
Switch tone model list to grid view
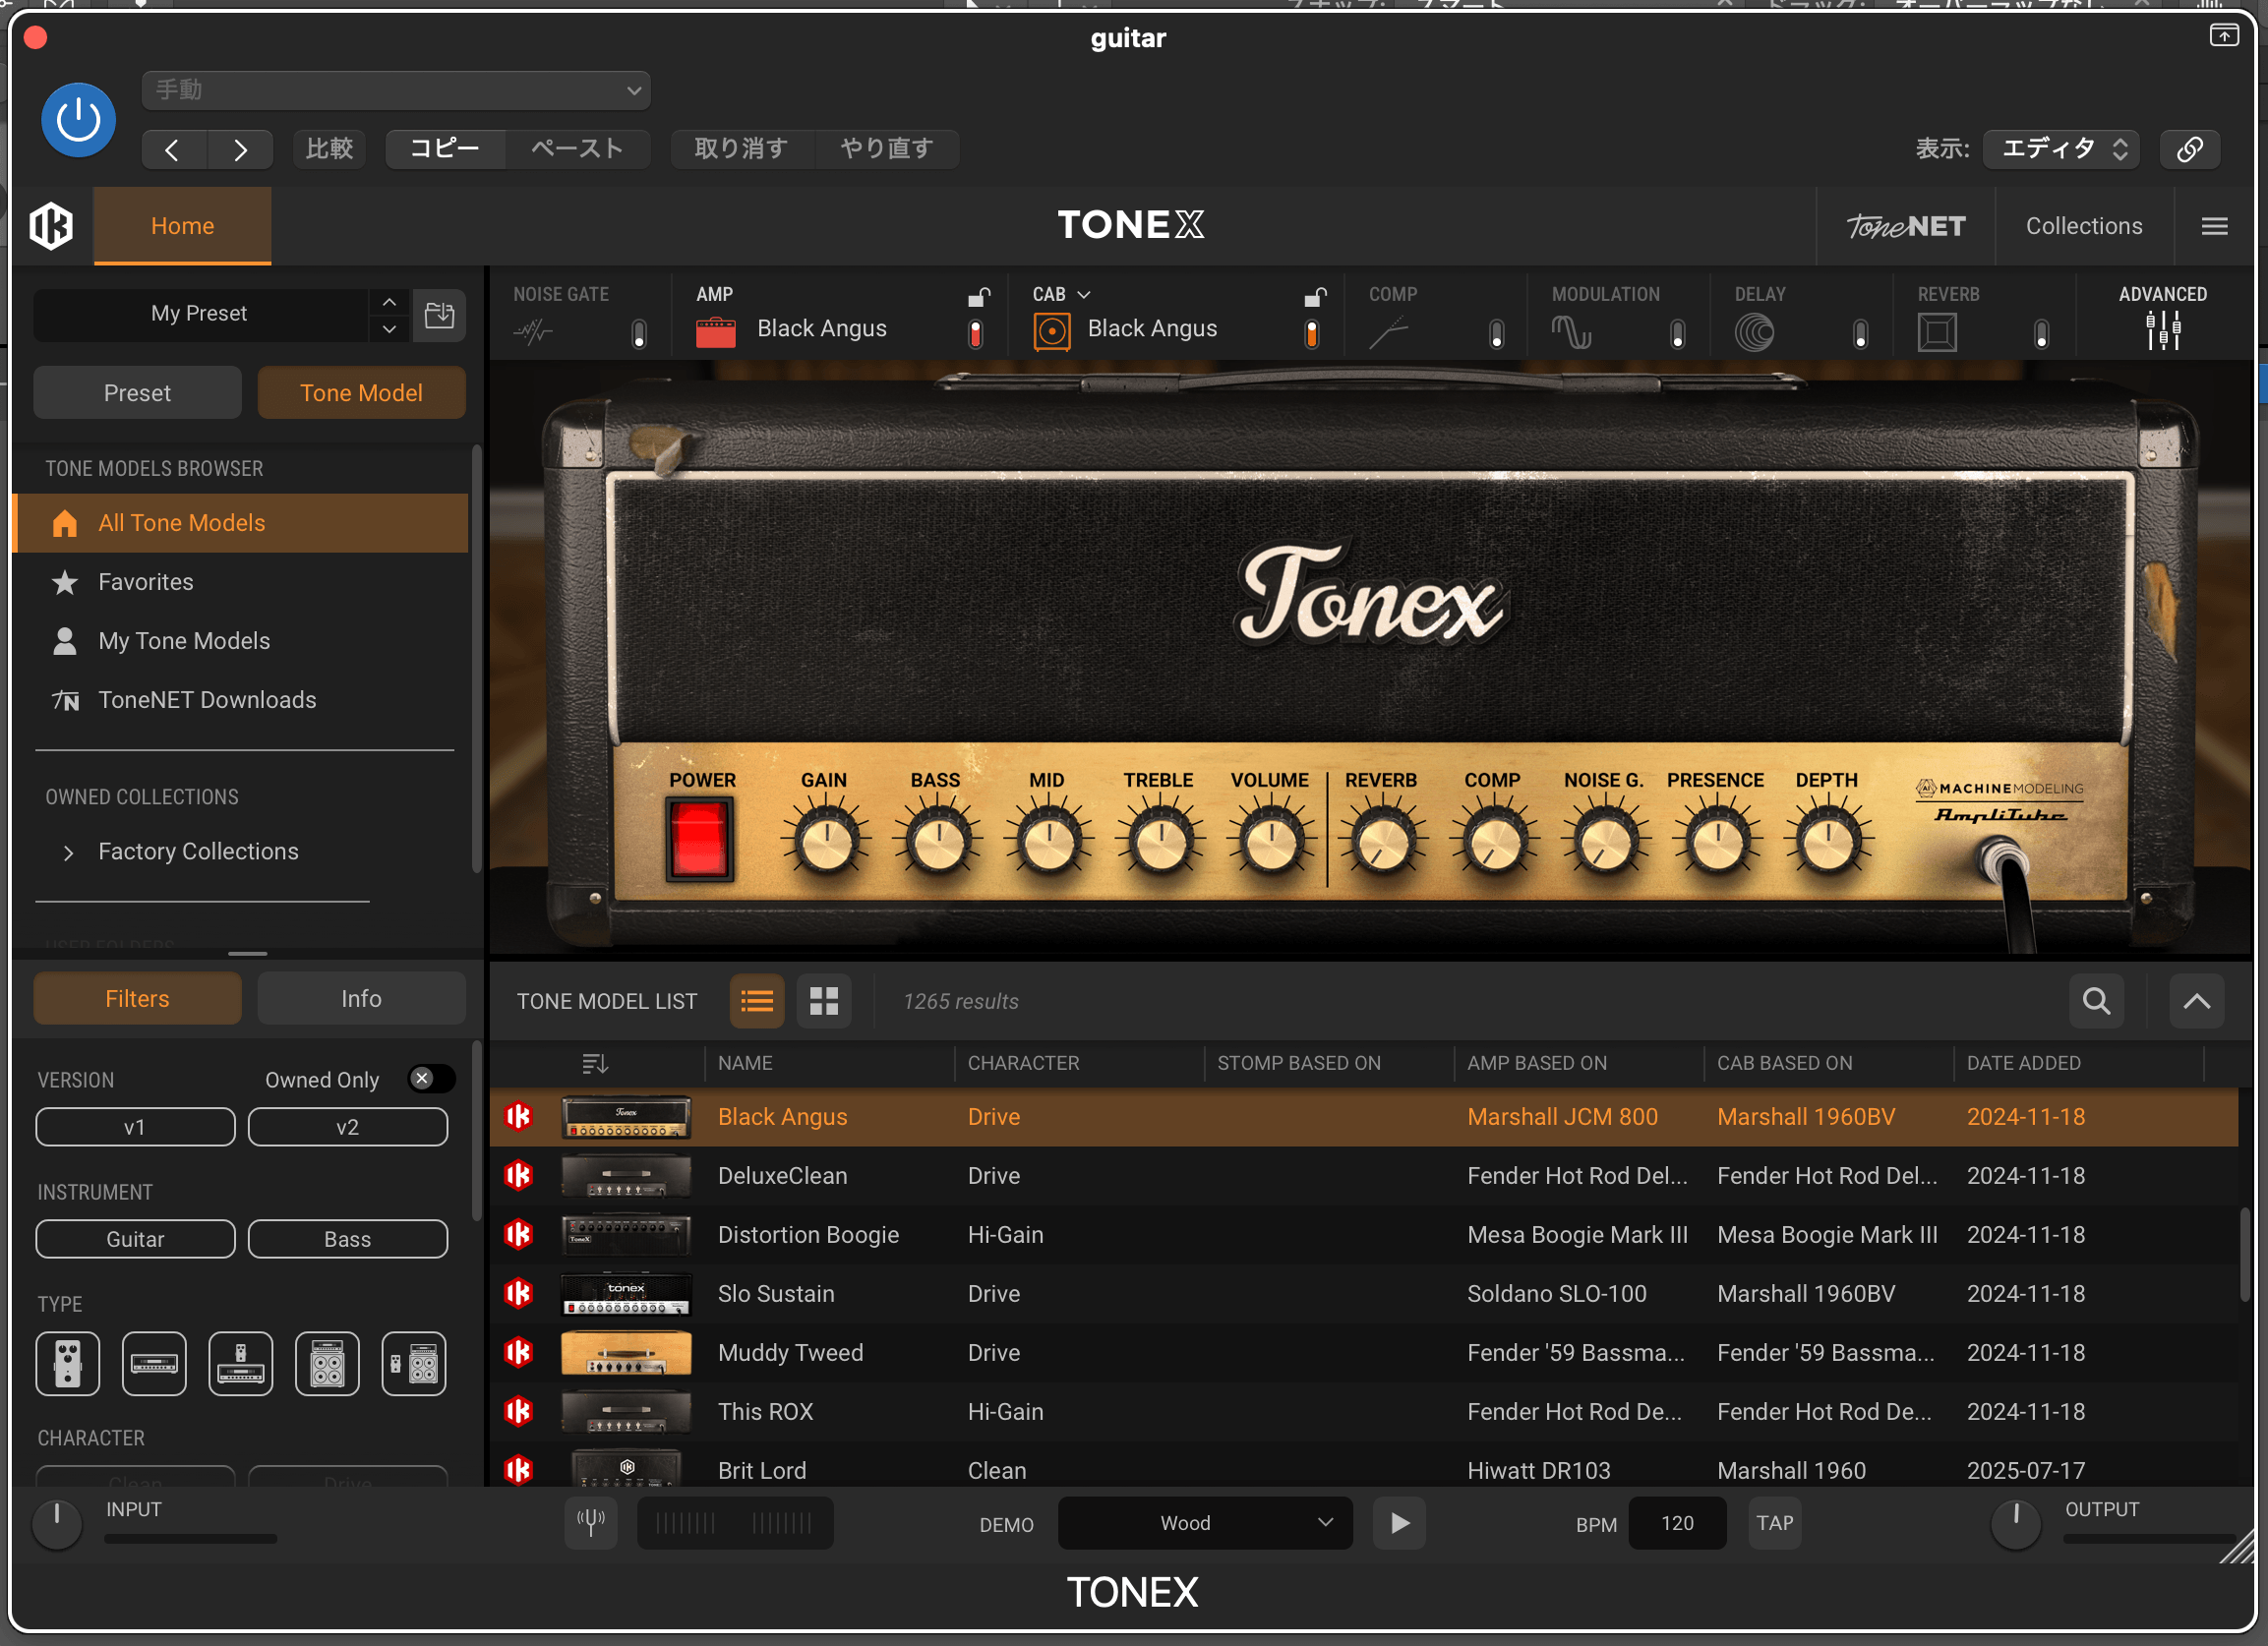[x=823, y=1000]
